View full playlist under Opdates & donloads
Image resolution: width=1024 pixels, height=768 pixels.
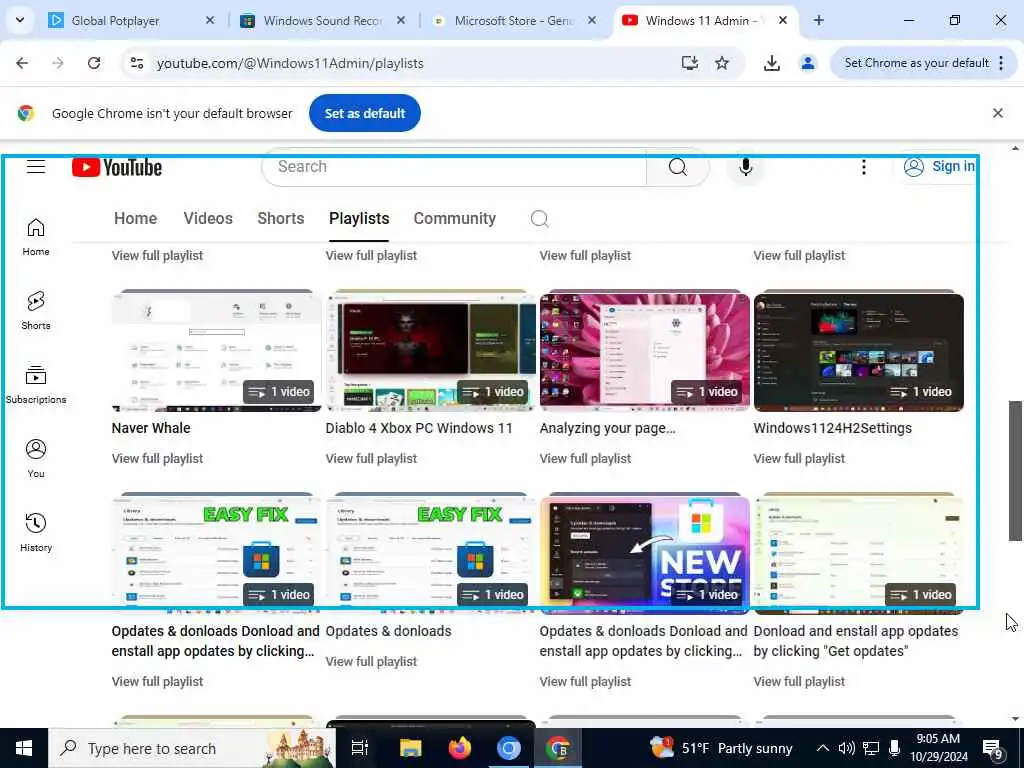tap(372, 662)
